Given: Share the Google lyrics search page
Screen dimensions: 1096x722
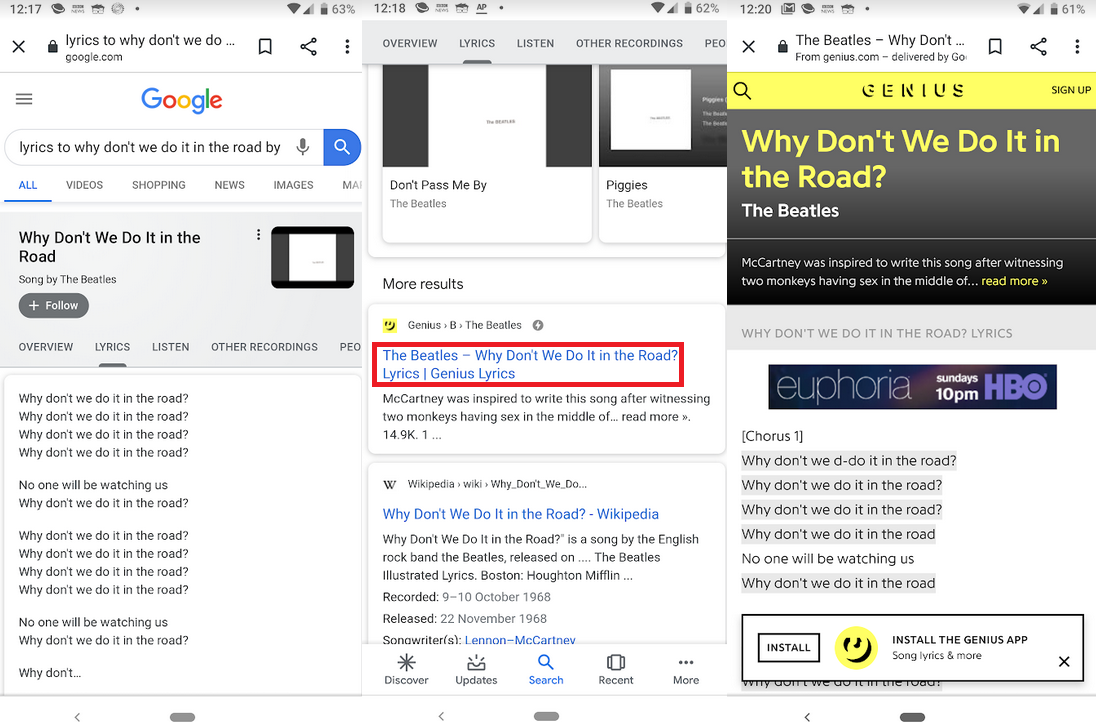Looking at the screenshot, I should coord(308,47).
